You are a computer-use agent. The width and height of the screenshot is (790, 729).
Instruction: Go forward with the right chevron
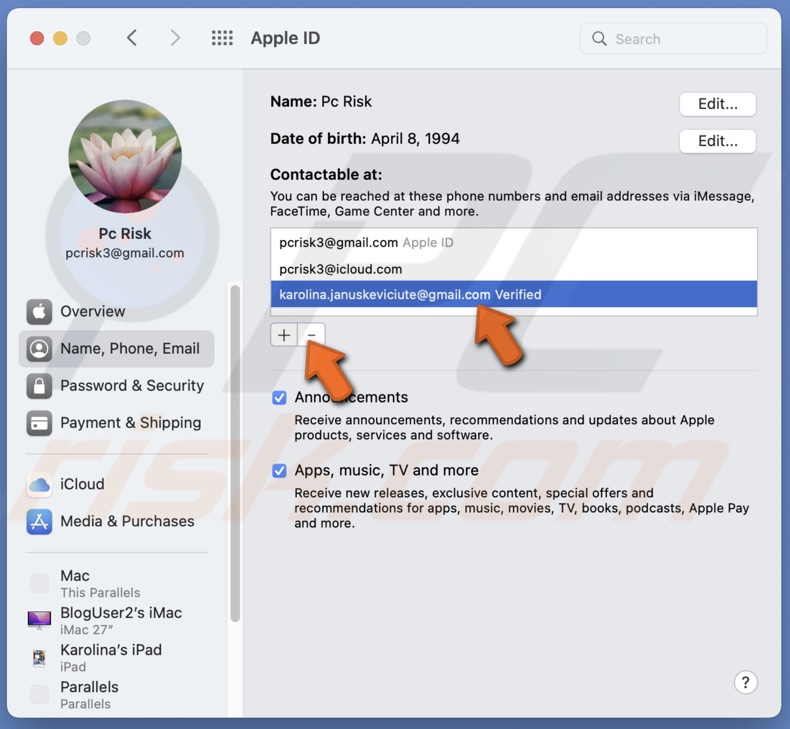175,38
